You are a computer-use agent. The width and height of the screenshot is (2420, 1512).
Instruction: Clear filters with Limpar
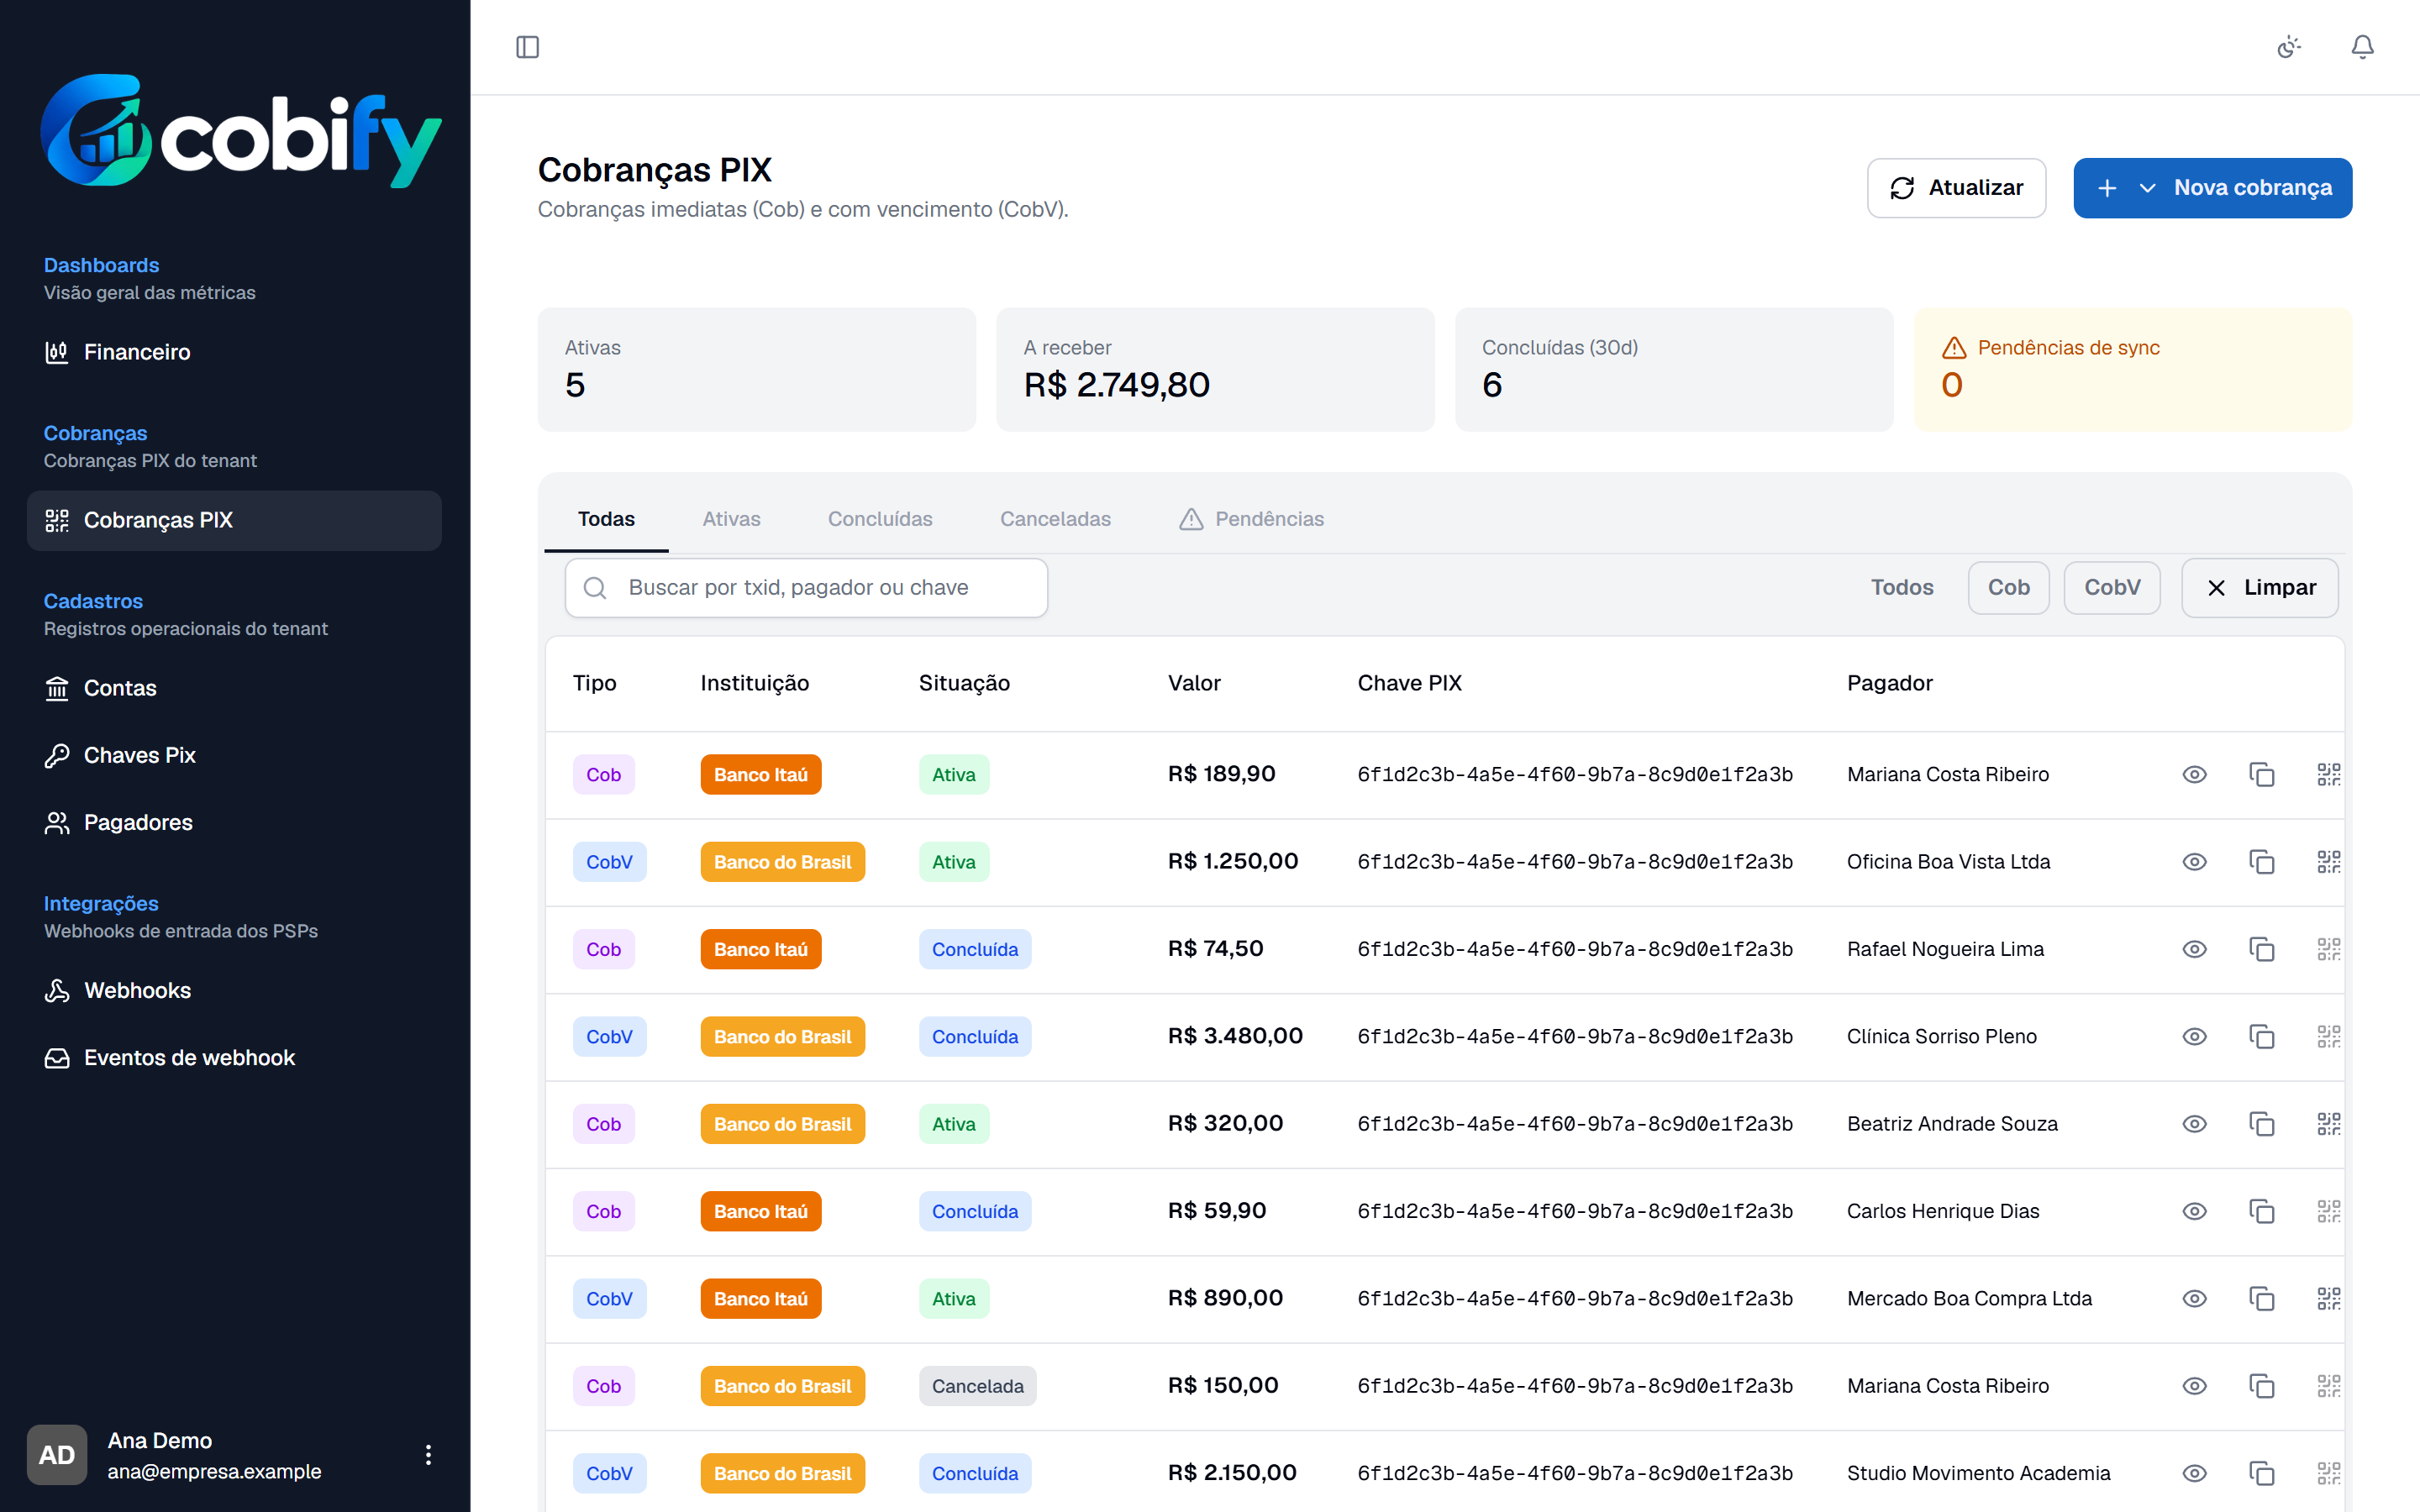point(2259,588)
